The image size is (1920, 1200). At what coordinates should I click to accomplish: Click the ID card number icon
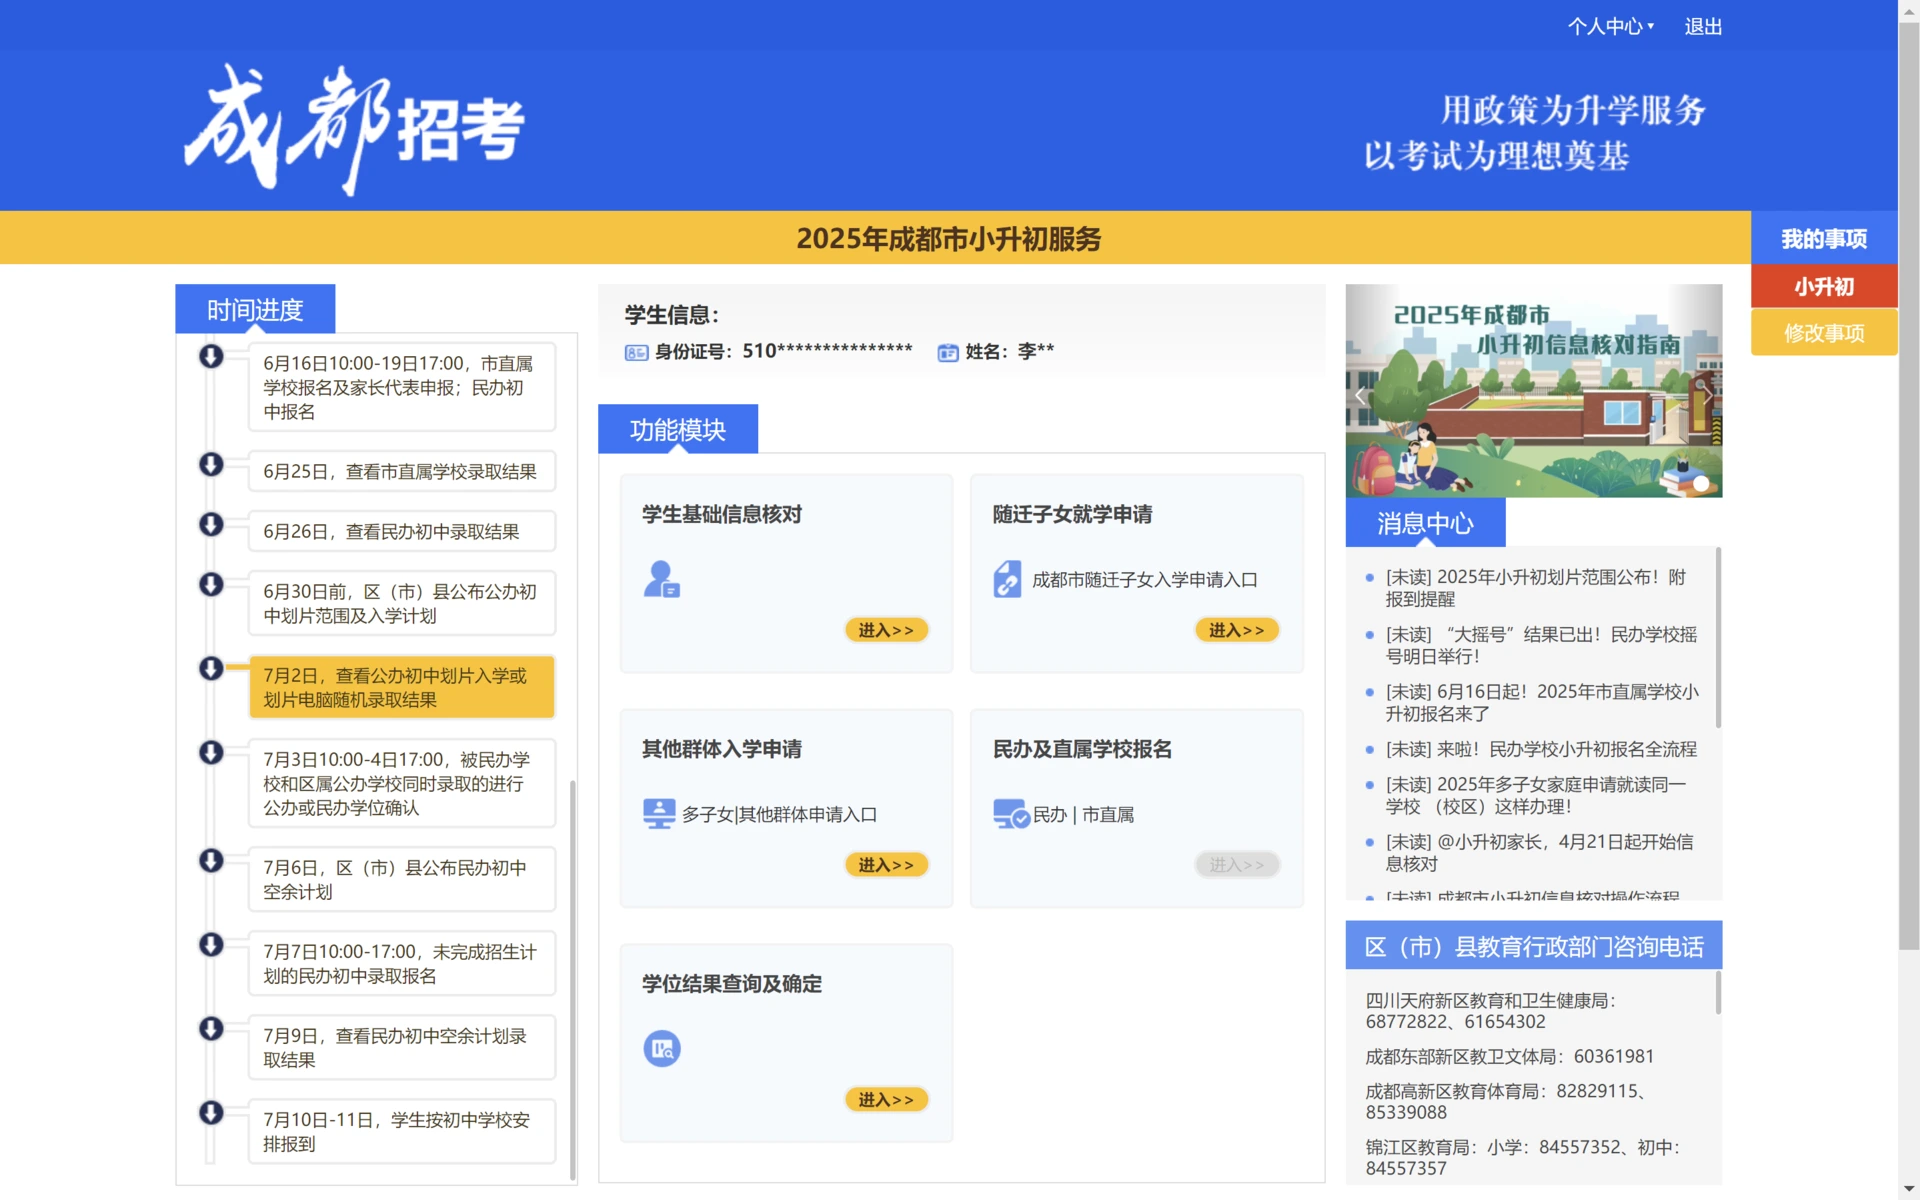pos(636,352)
